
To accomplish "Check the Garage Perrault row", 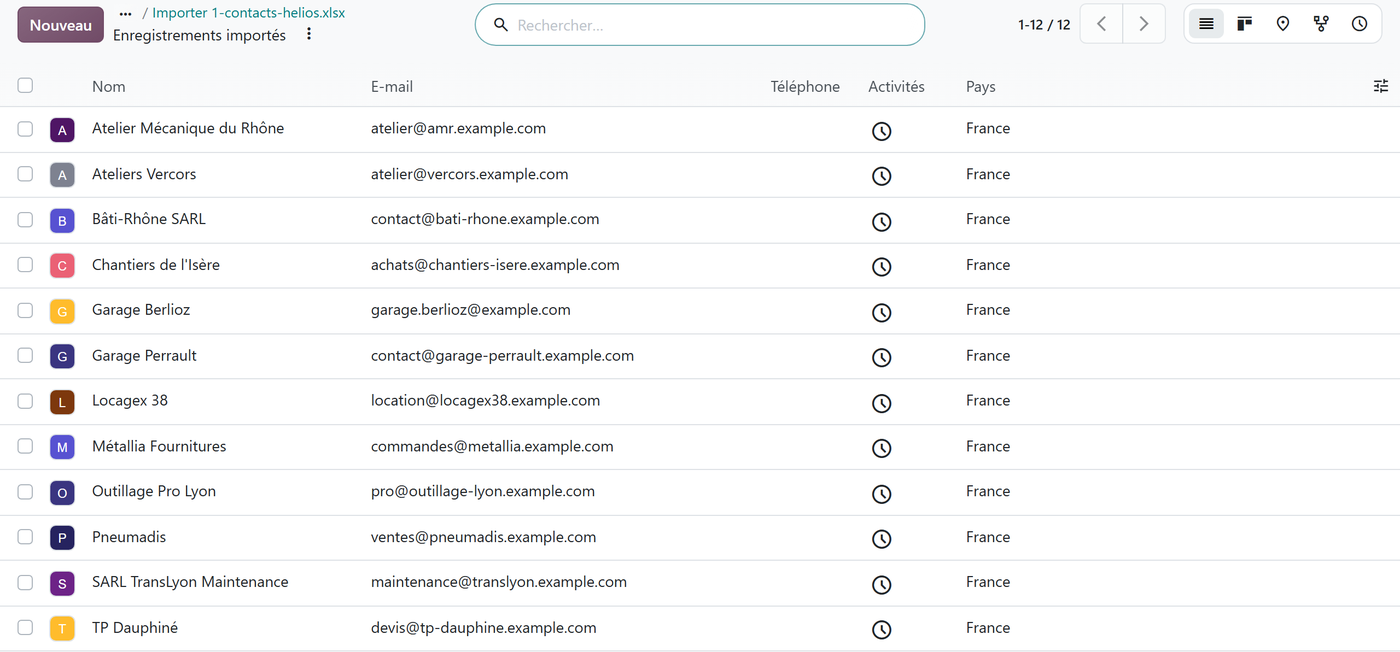I will tap(25, 355).
